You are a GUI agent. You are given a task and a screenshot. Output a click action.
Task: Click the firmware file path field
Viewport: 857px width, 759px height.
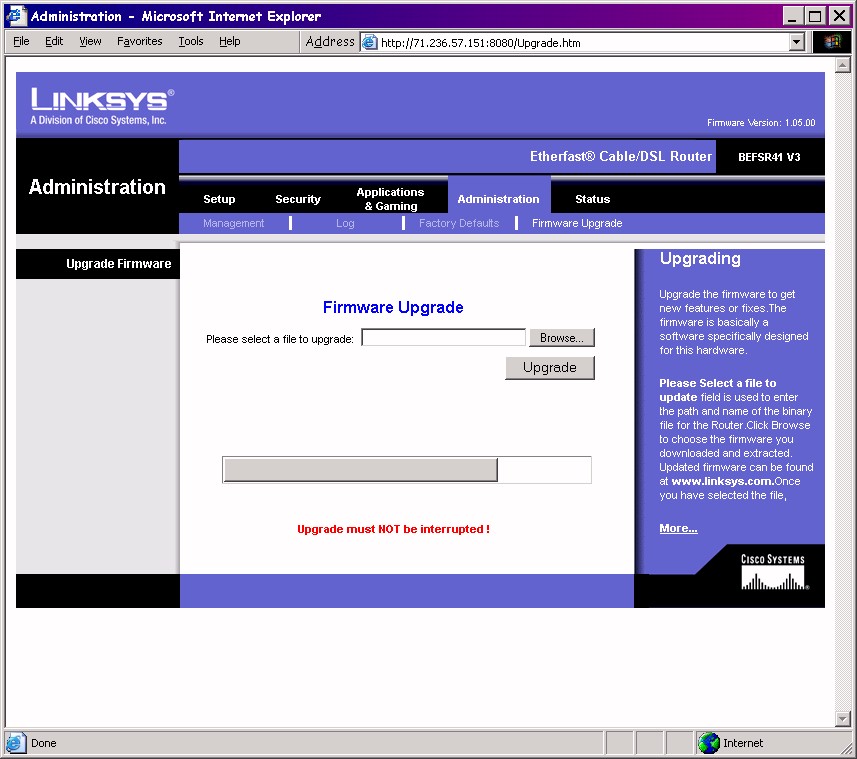(x=443, y=337)
